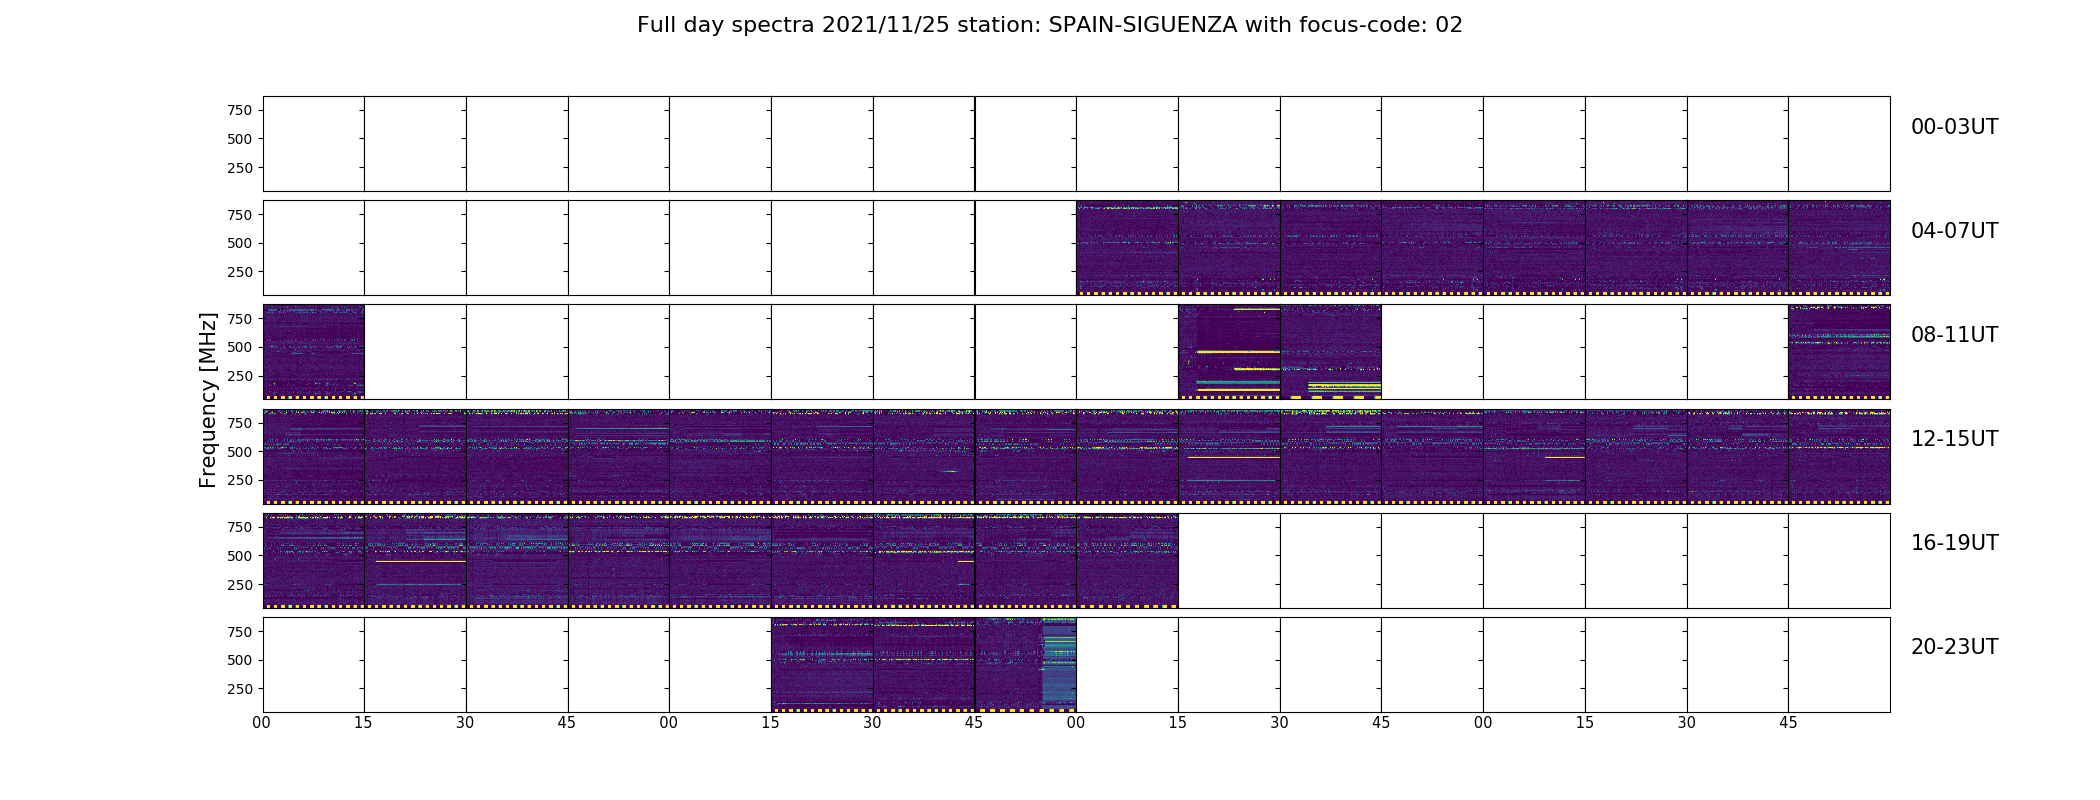Click the Frequency [MHz] axis label
This screenshot has height=800, width=2100.
tap(208, 400)
